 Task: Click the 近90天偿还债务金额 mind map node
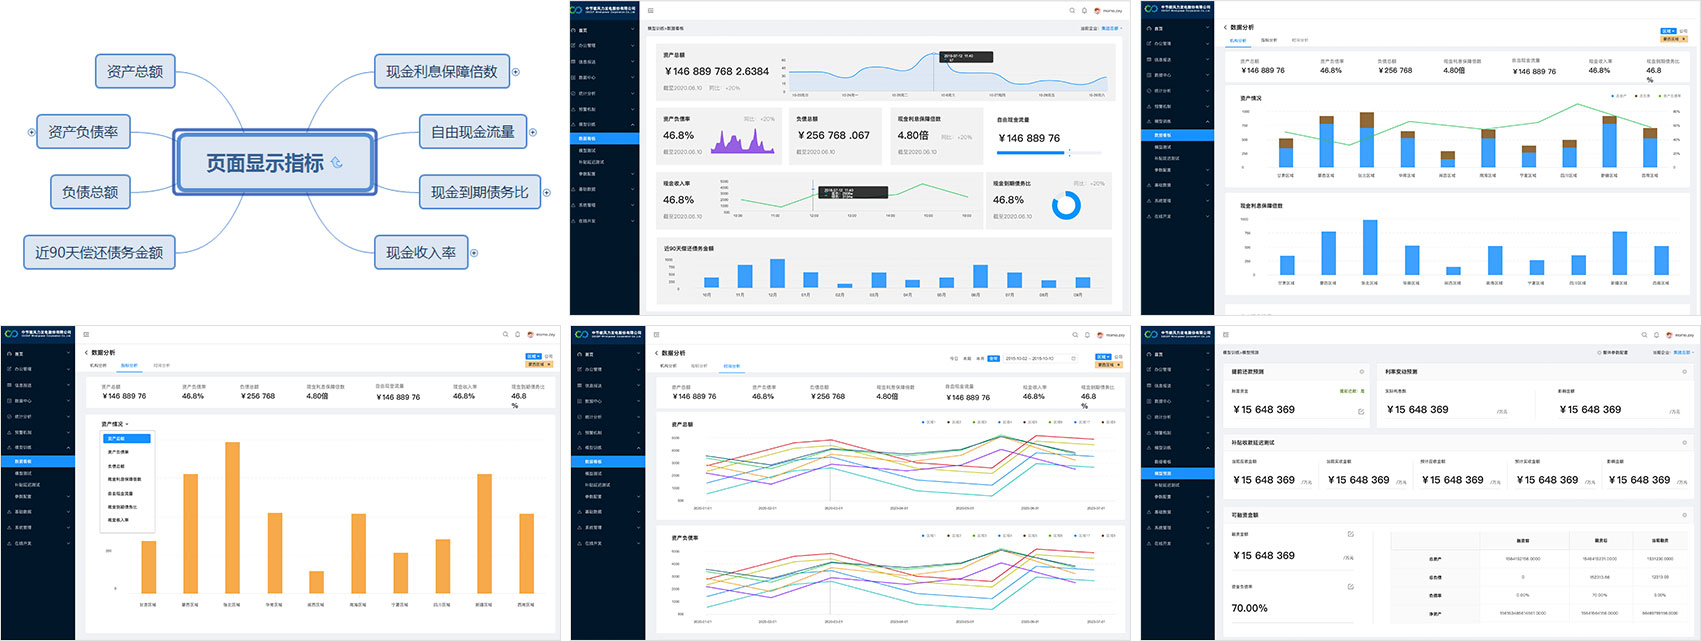tap(99, 253)
